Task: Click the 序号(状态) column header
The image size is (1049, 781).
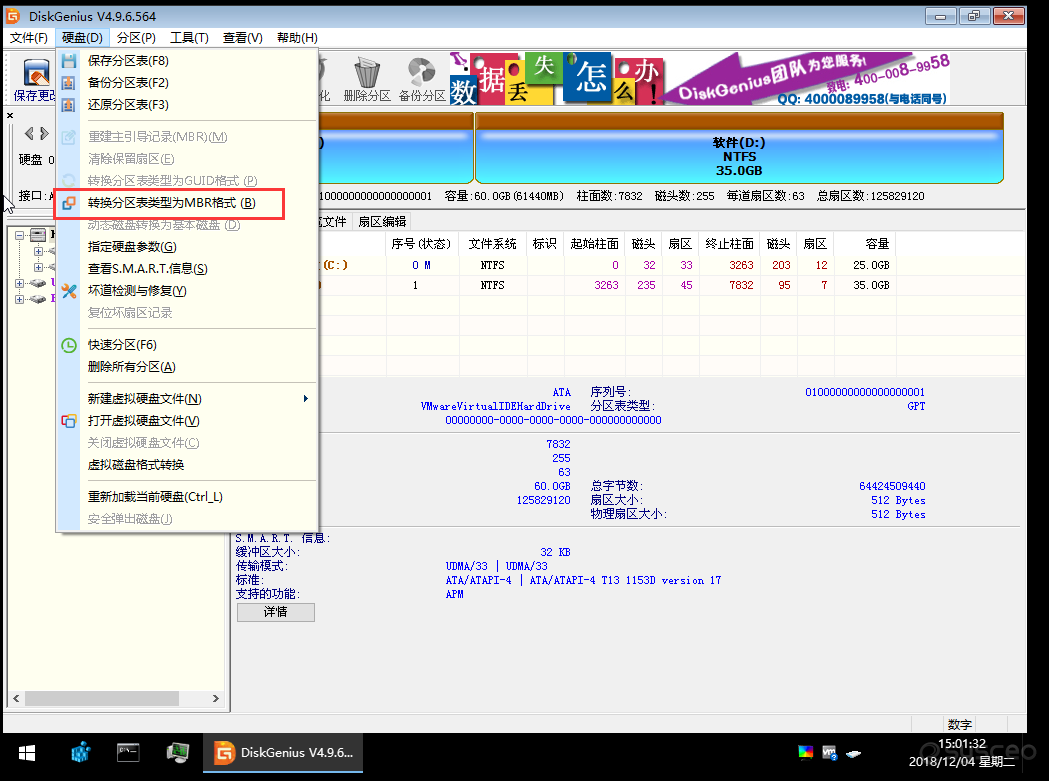Action: pyautogui.click(x=421, y=244)
